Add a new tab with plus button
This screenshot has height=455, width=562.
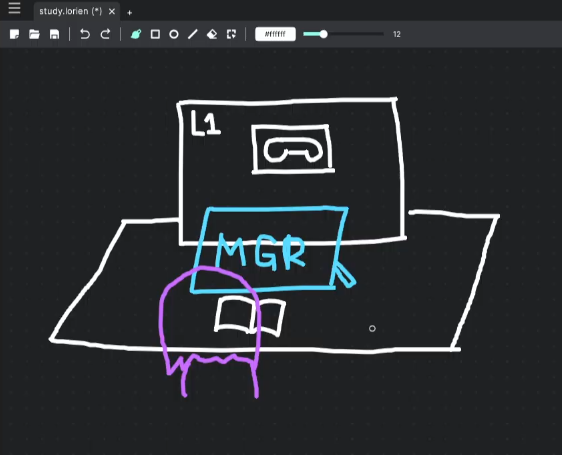pyautogui.click(x=129, y=13)
